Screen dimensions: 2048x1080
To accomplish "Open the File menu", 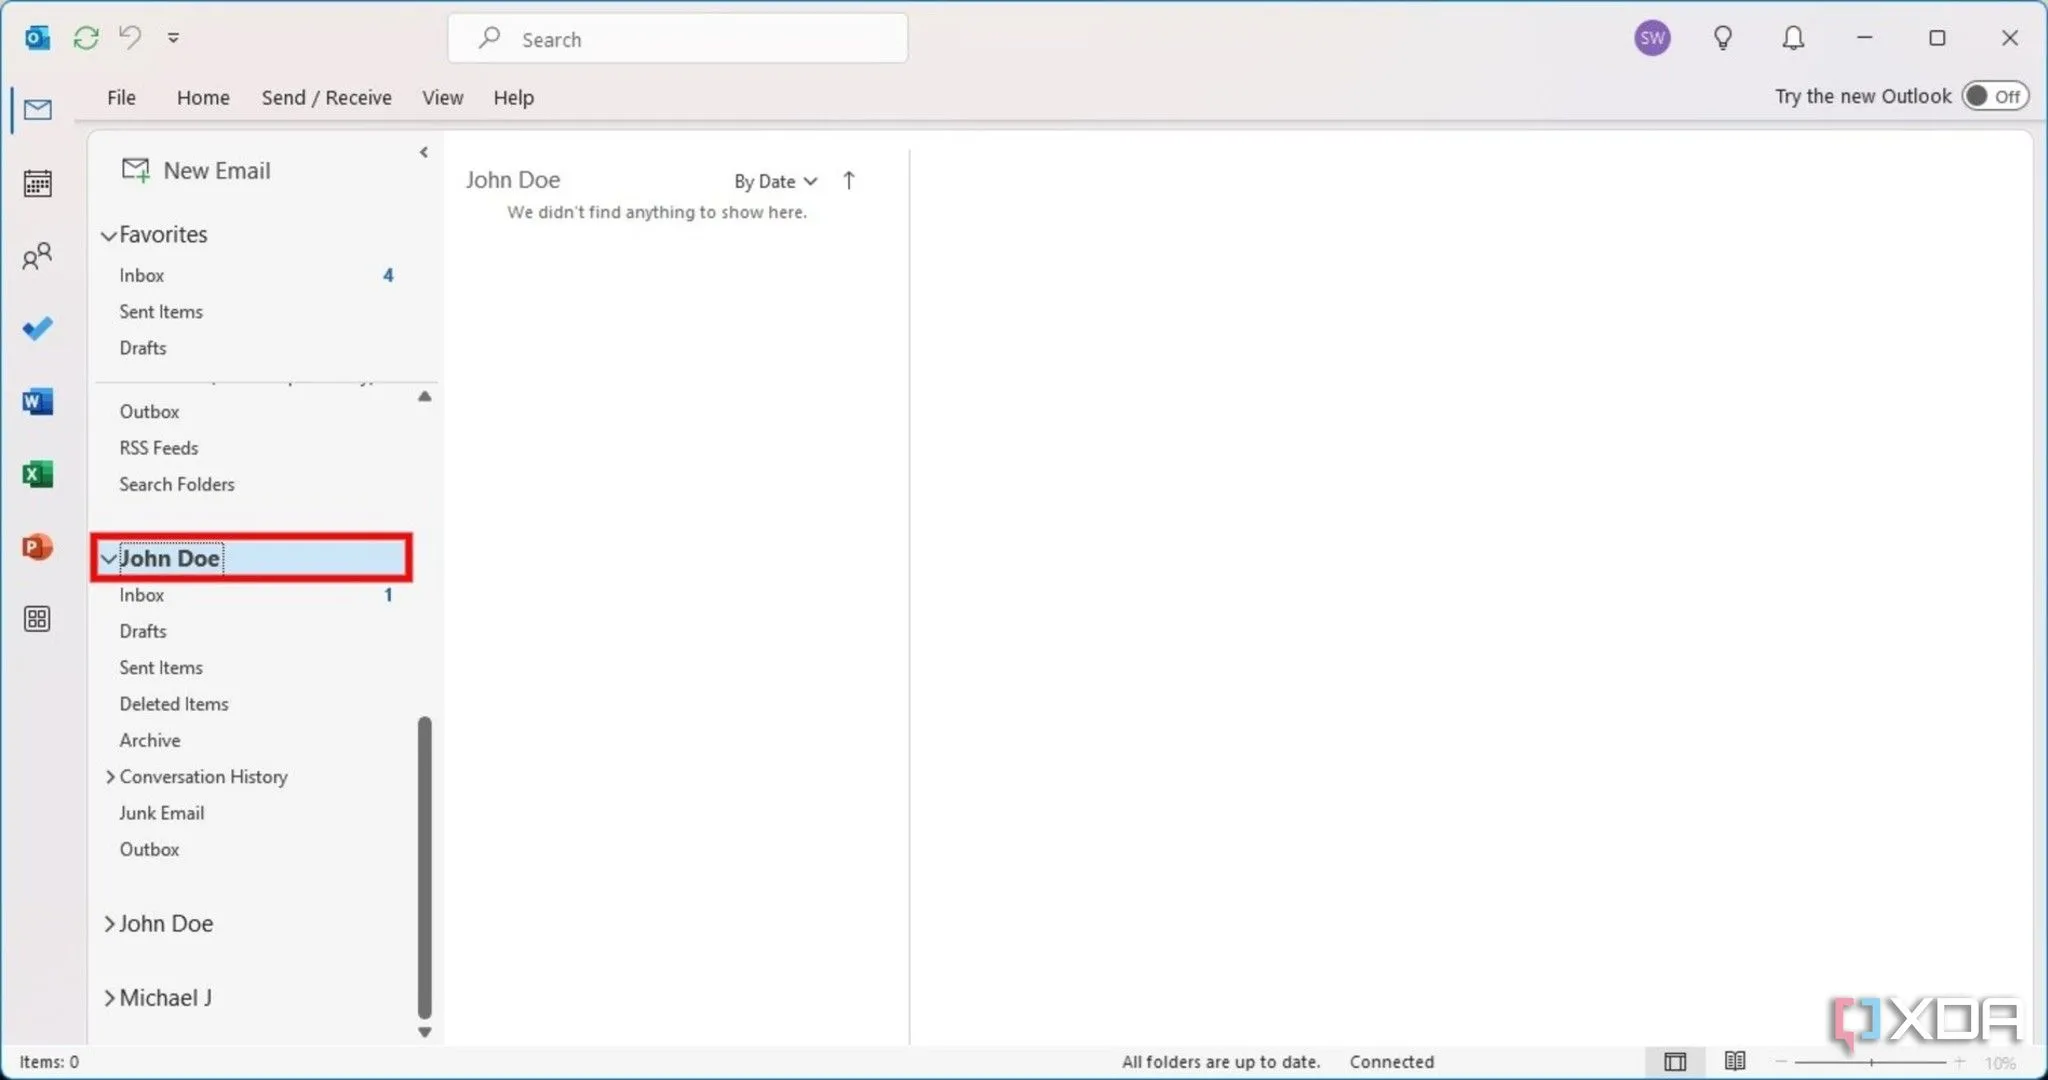I will coord(121,97).
